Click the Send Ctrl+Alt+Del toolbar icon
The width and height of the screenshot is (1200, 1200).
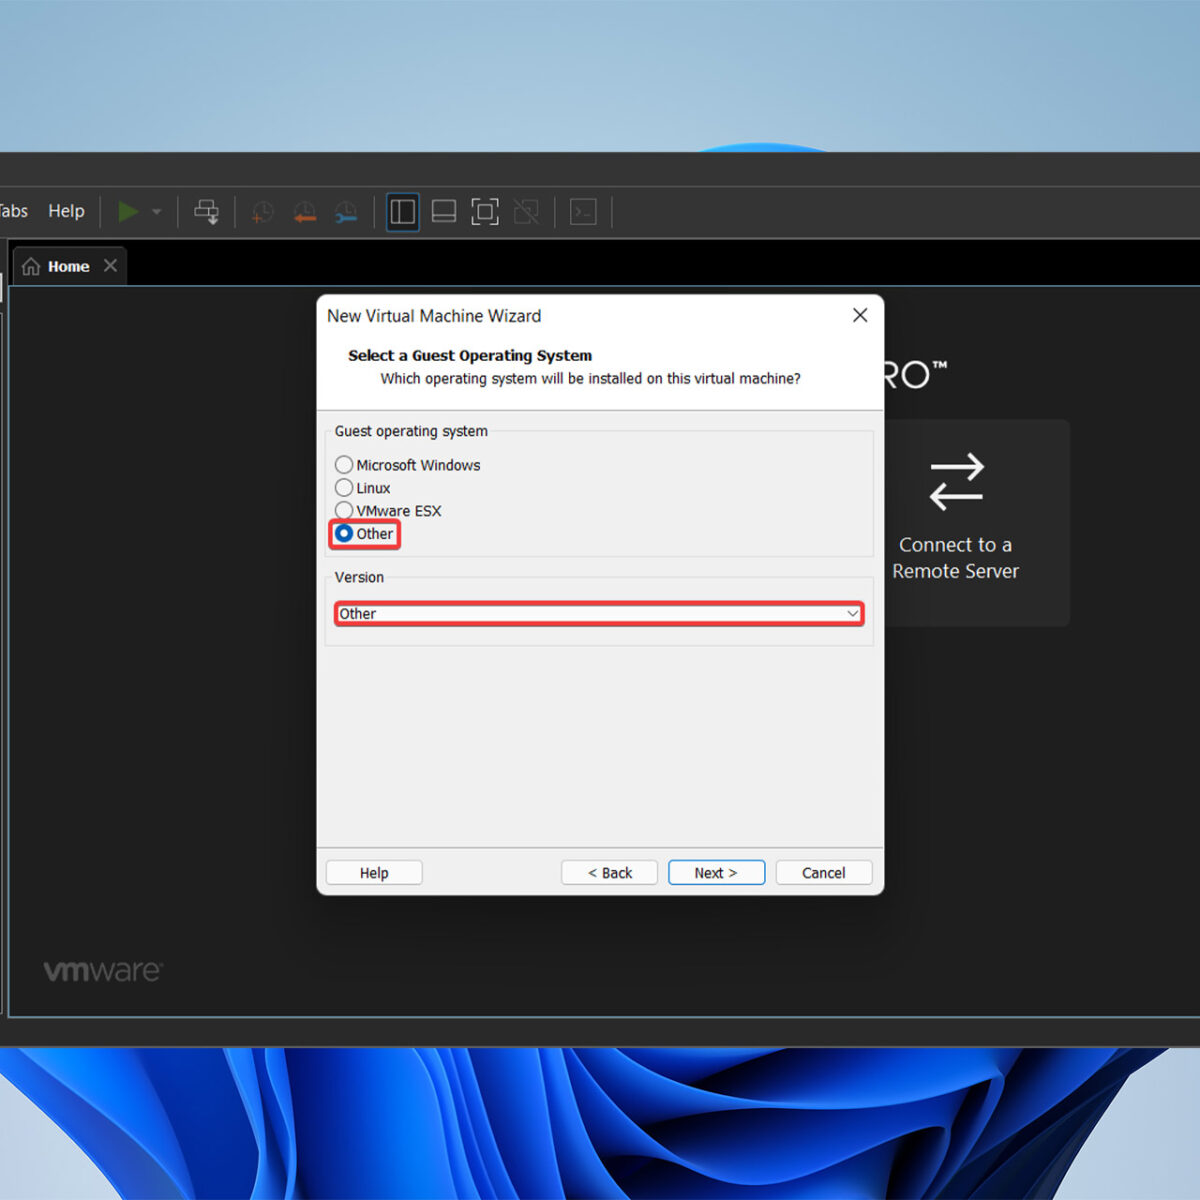[x=207, y=211]
